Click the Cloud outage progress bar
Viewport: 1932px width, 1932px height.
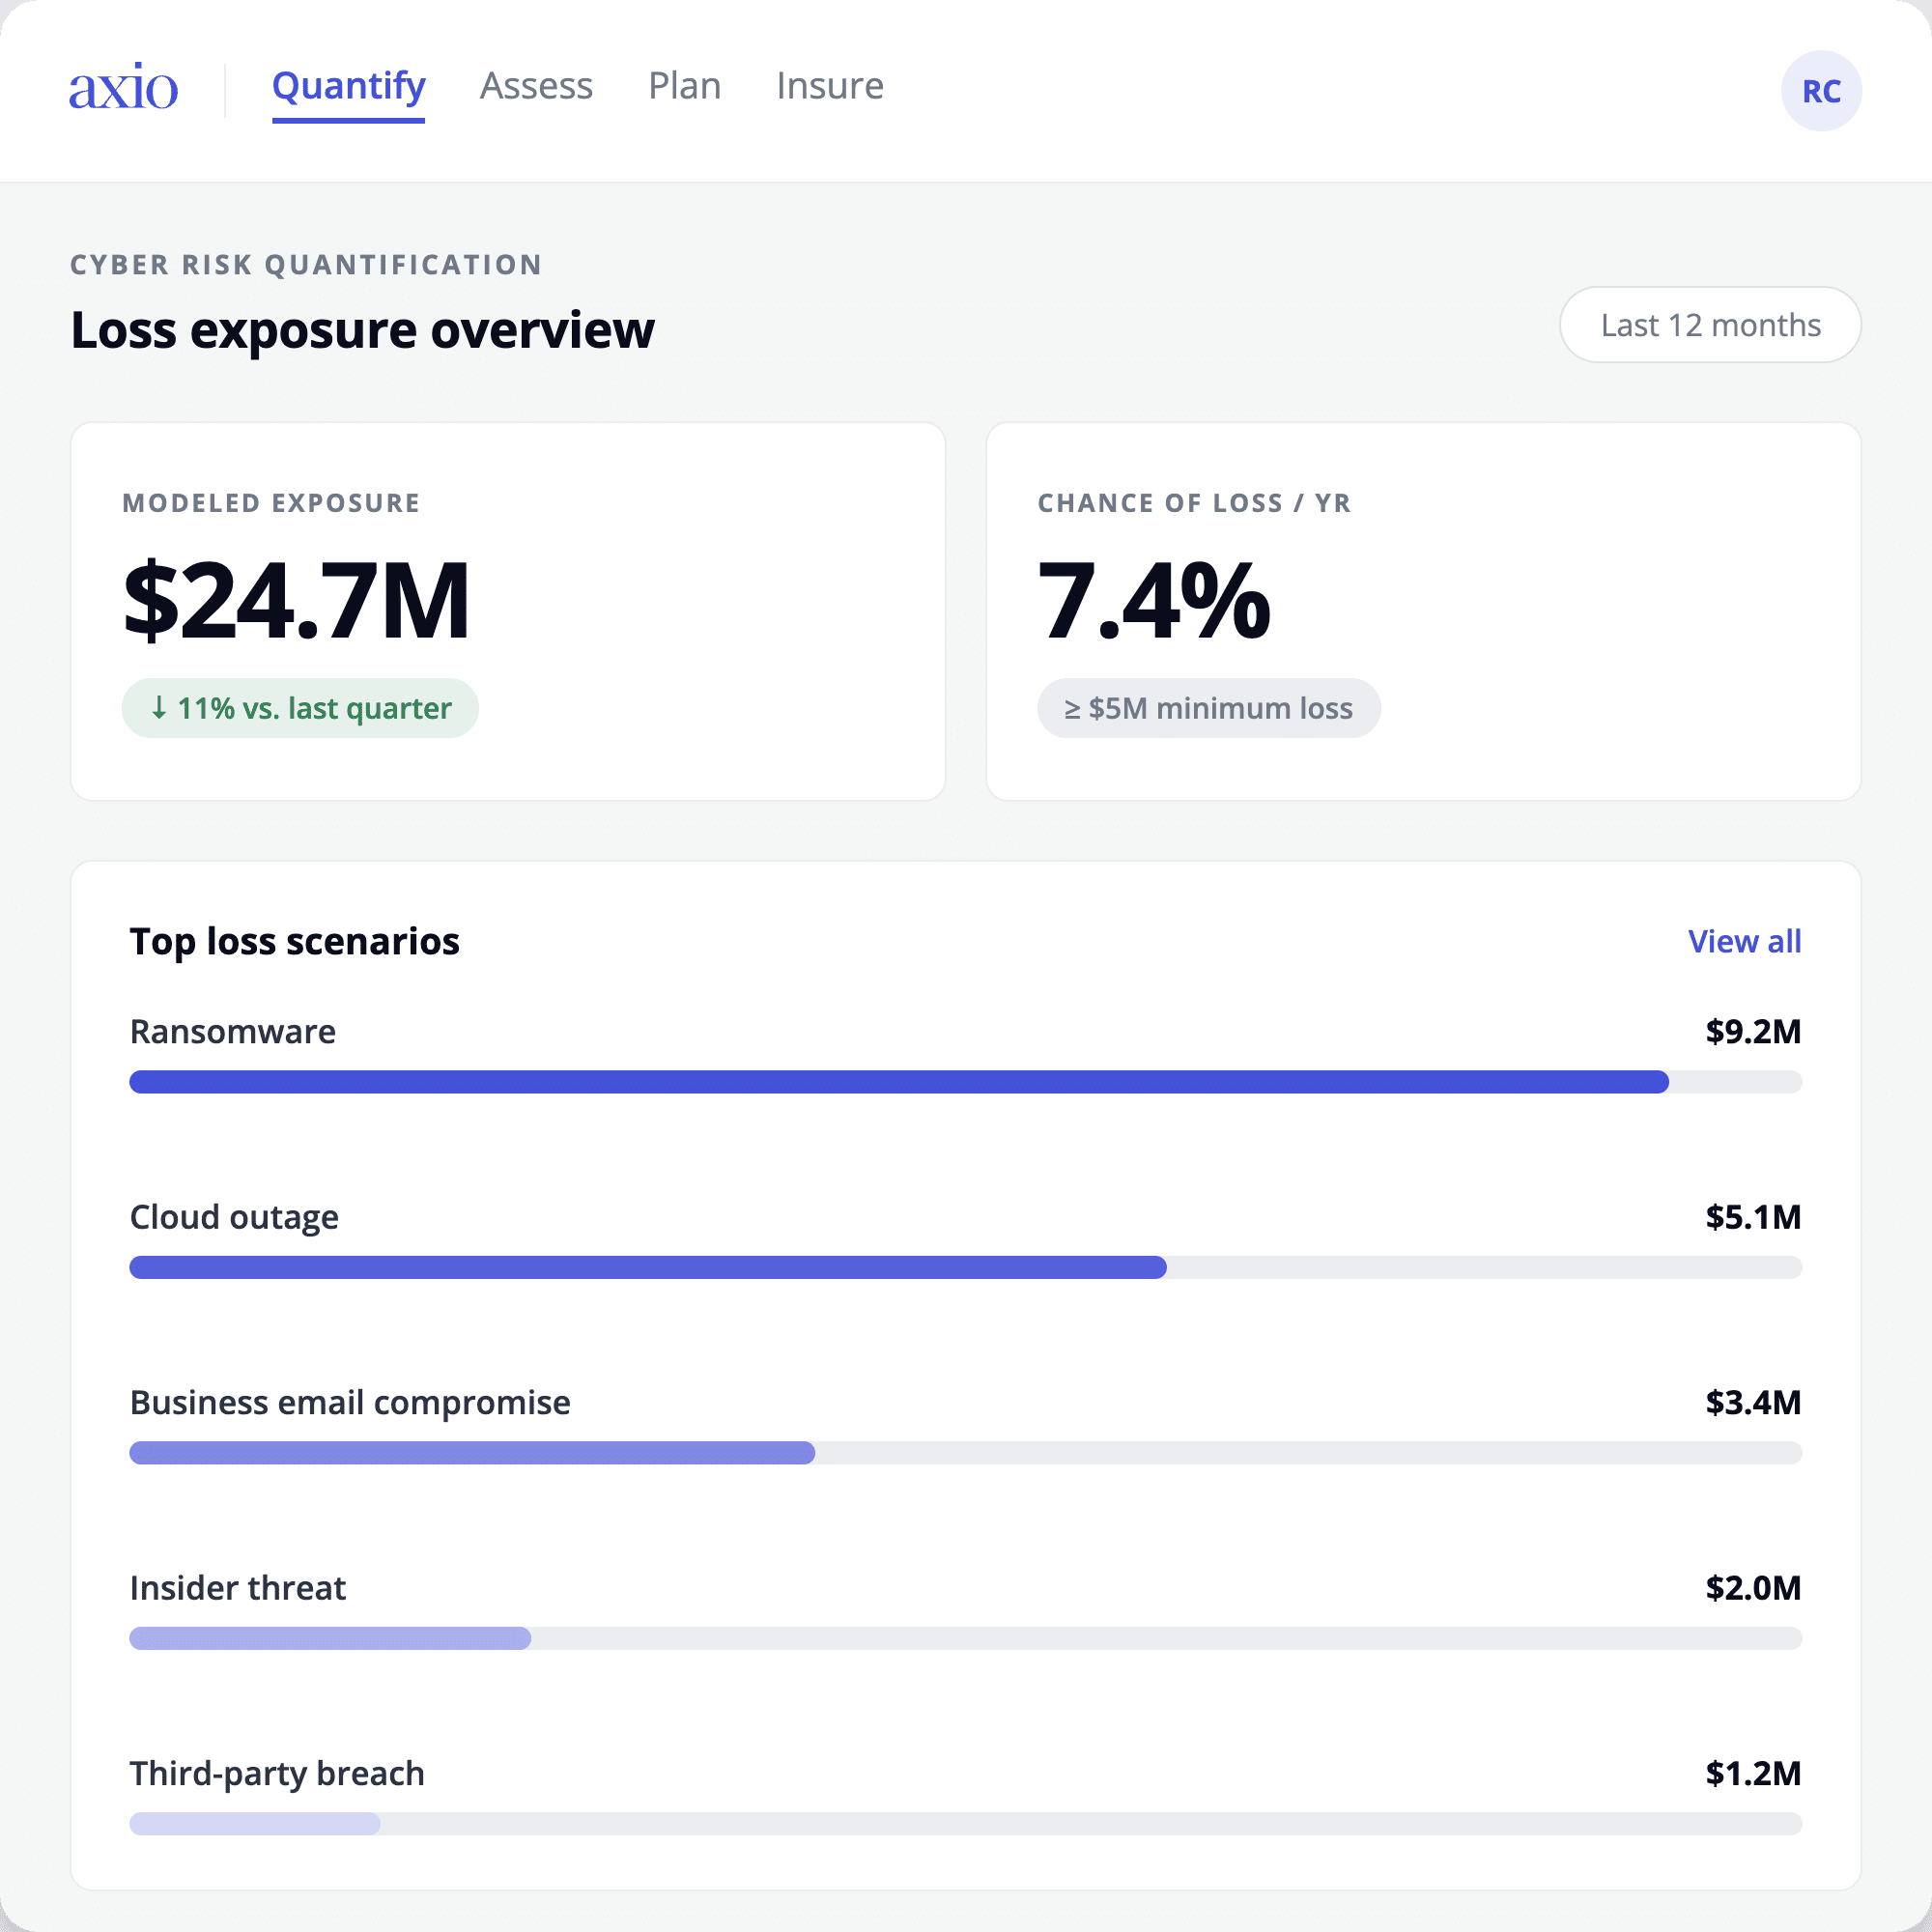point(965,1267)
